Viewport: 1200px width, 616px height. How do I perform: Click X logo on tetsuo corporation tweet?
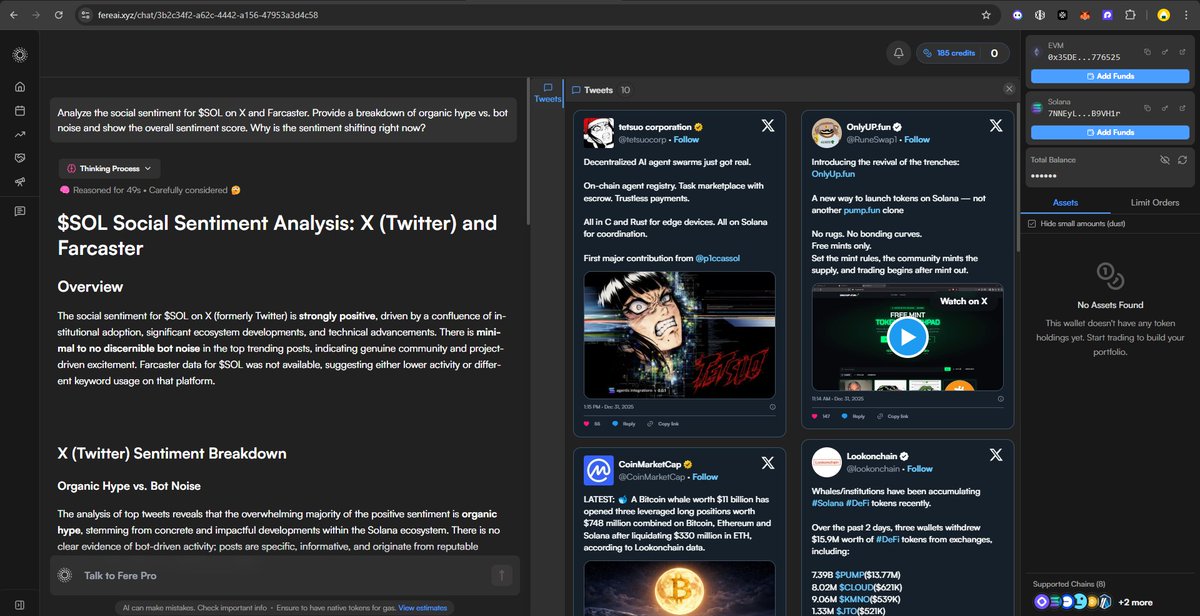pos(767,126)
